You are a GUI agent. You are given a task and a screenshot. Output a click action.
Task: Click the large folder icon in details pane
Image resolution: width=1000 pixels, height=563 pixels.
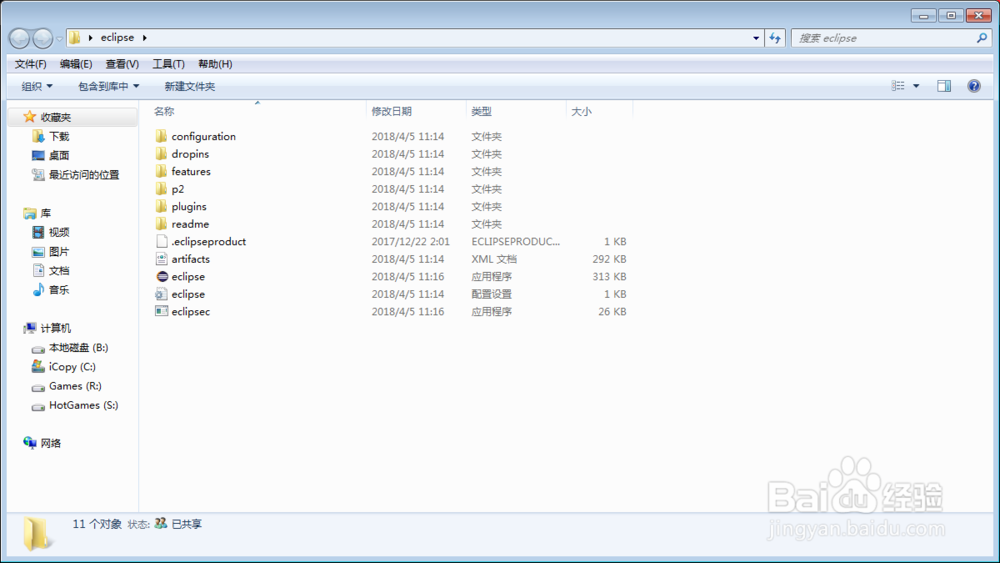(x=36, y=533)
